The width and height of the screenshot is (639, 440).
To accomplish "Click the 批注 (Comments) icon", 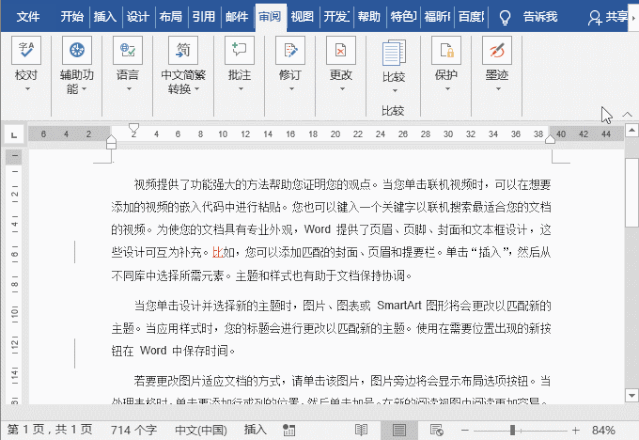I will (x=239, y=50).
